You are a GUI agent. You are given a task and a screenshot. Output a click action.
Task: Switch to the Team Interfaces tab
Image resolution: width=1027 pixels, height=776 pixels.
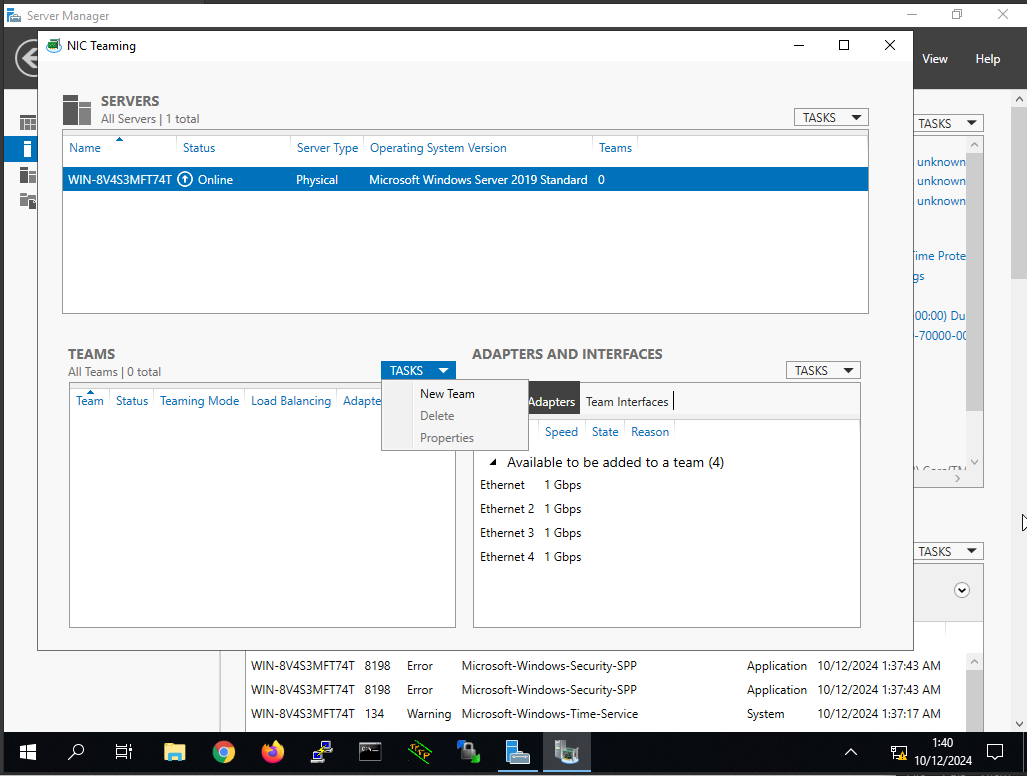(x=627, y=402)
